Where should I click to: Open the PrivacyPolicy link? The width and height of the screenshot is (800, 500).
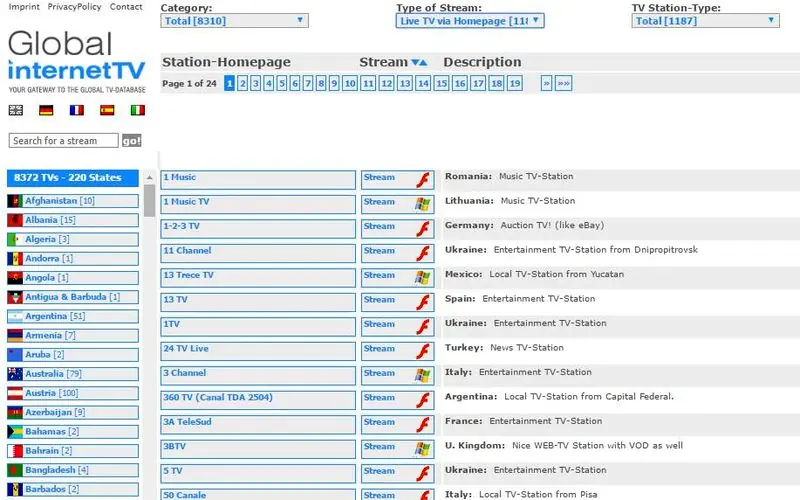point(74,7)
